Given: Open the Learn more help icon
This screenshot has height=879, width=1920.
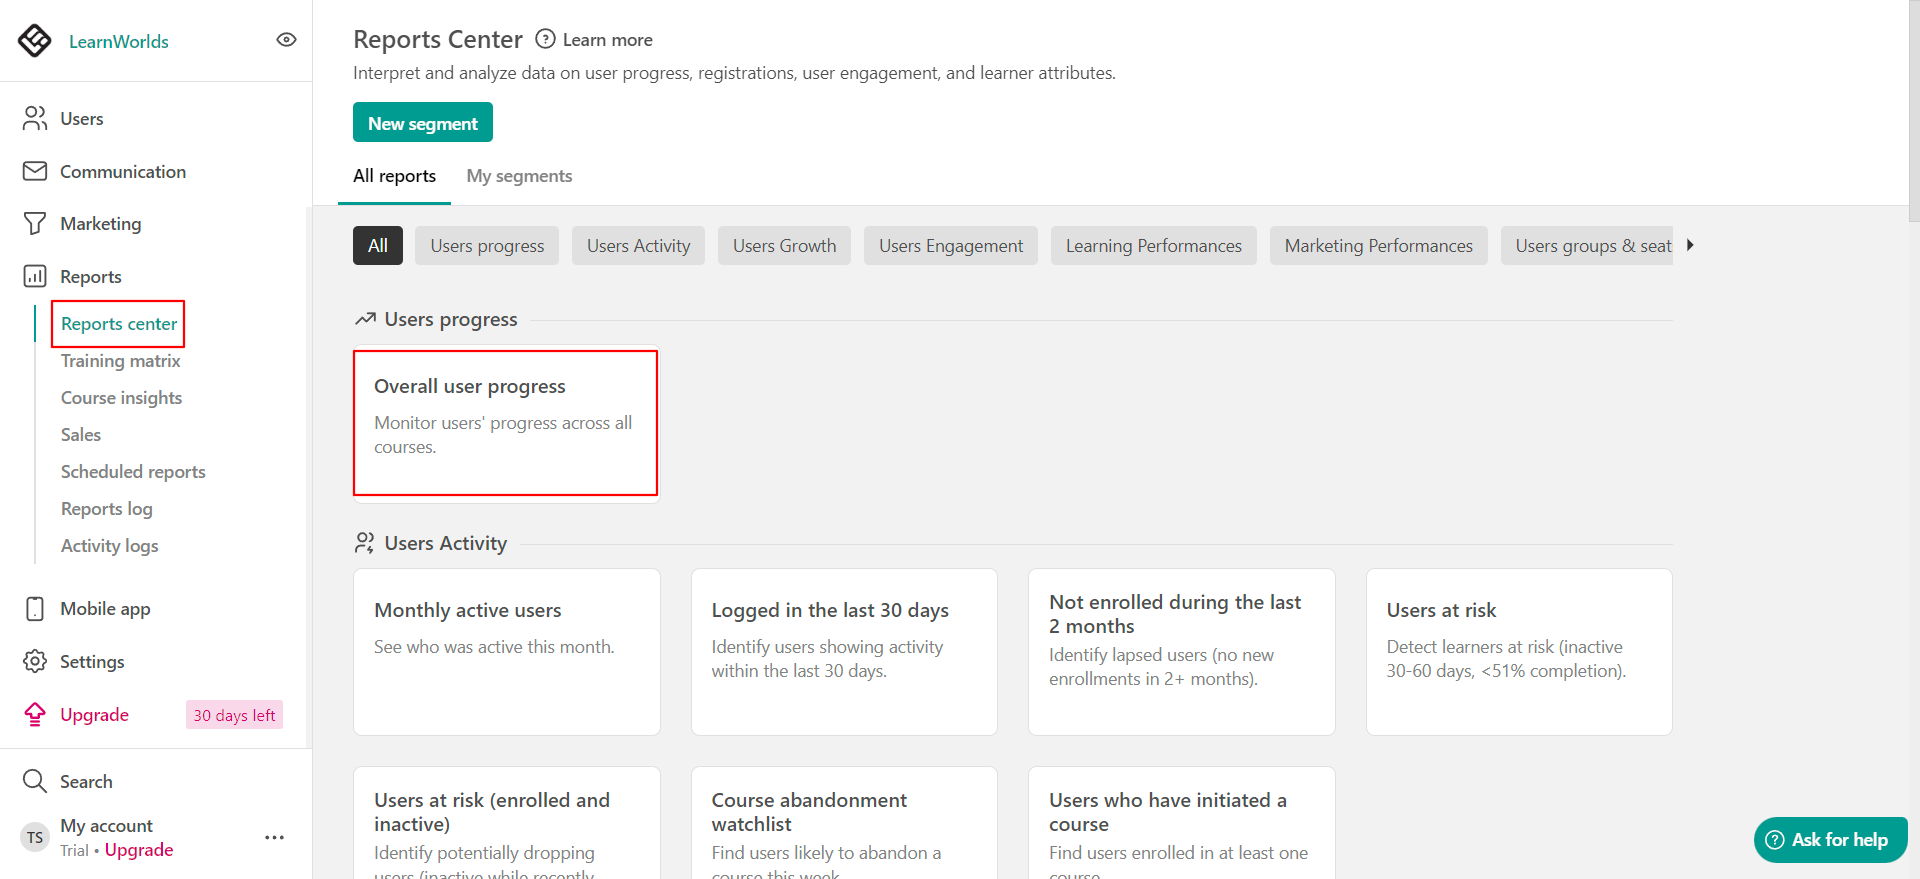Looking at the screenshot, I should (545, 39).
